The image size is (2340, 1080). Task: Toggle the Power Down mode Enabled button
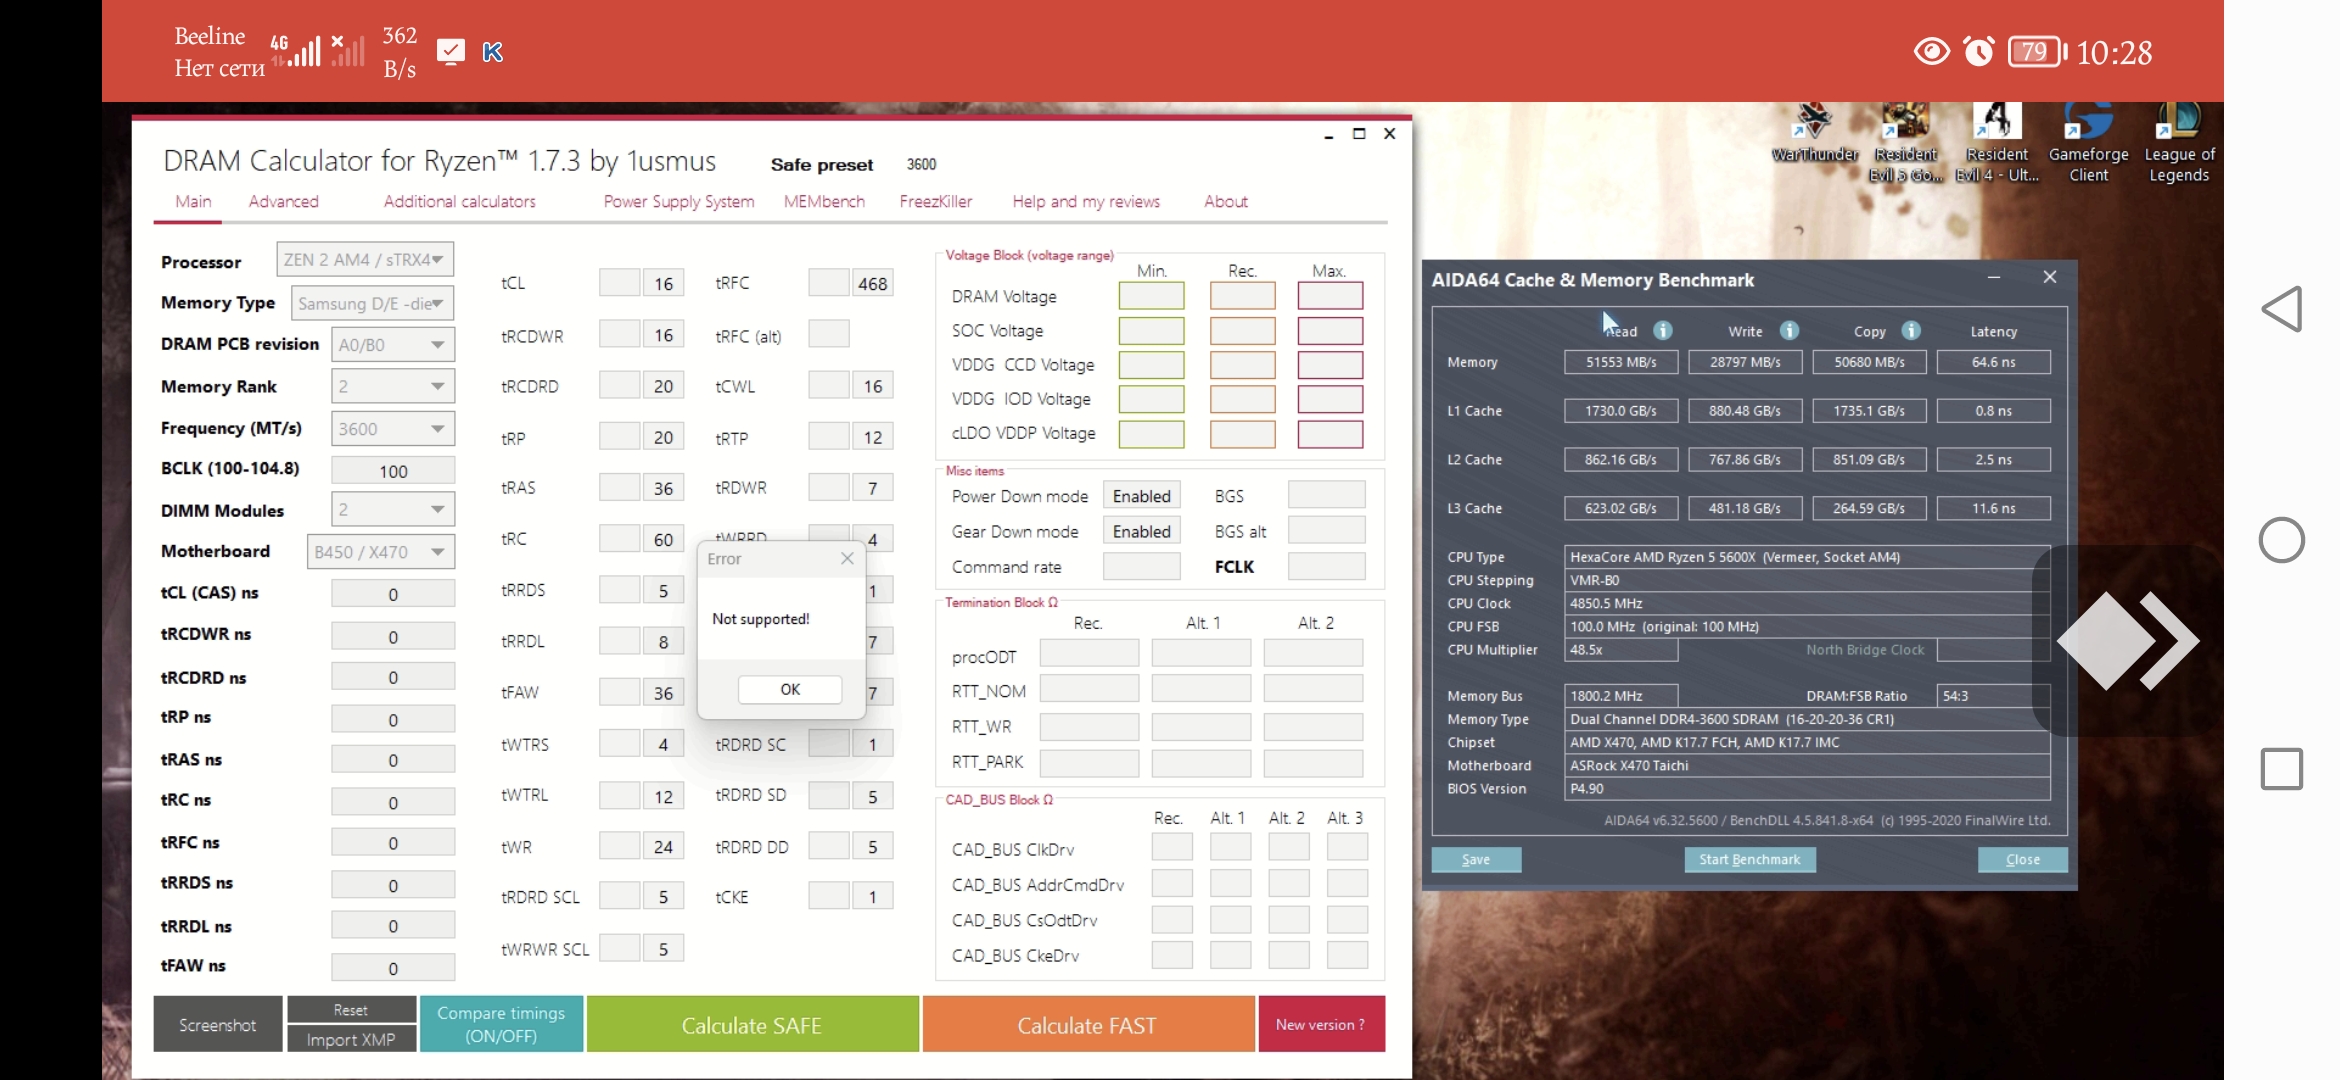1141,496
